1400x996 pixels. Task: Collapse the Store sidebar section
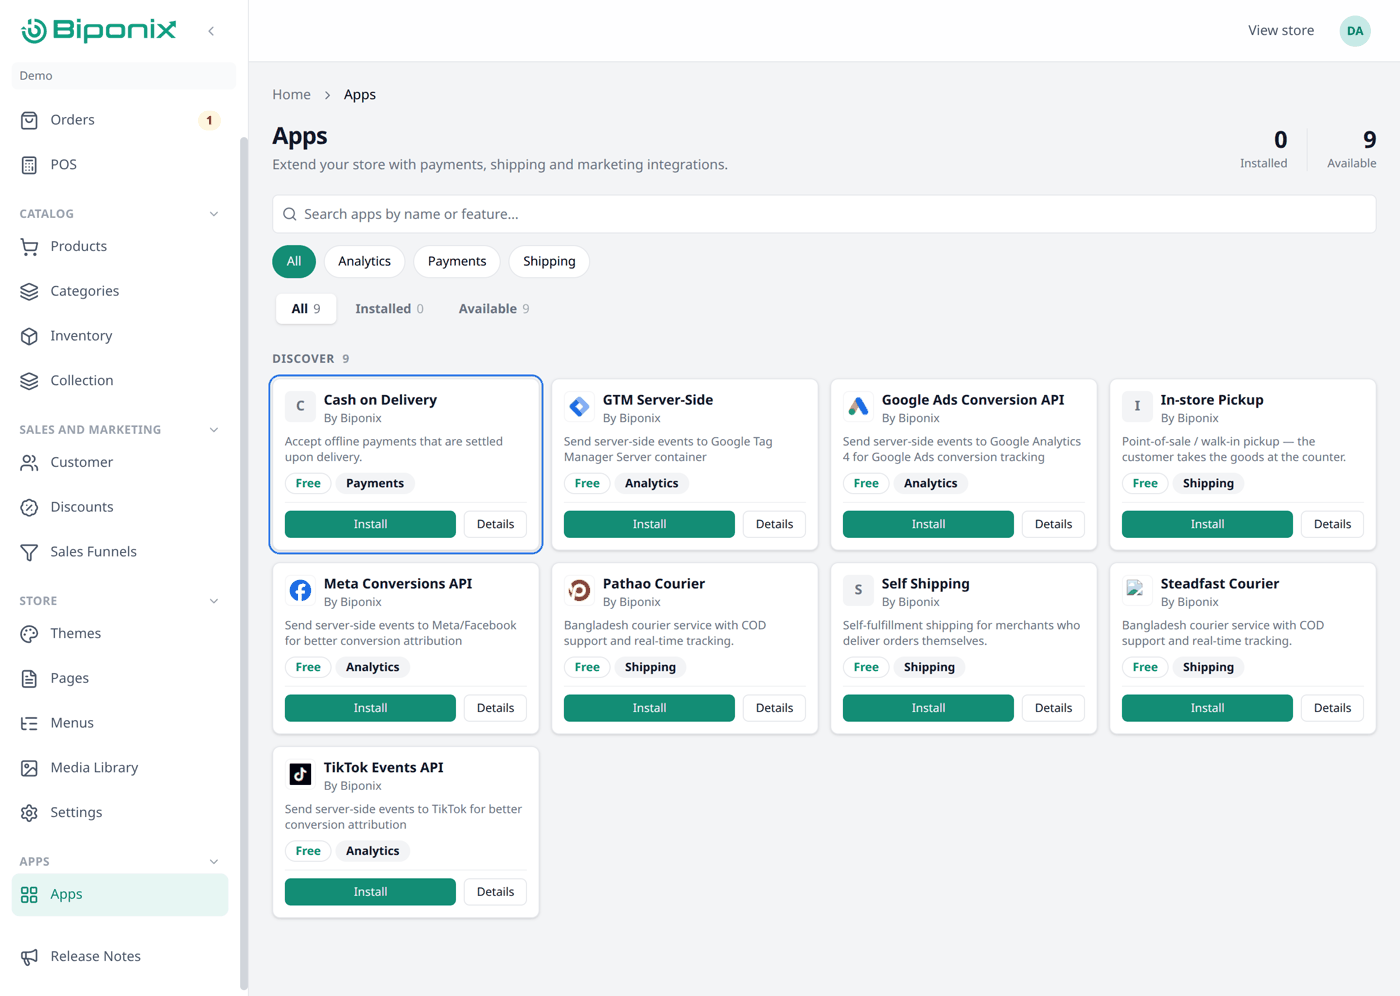coord(213,601)
